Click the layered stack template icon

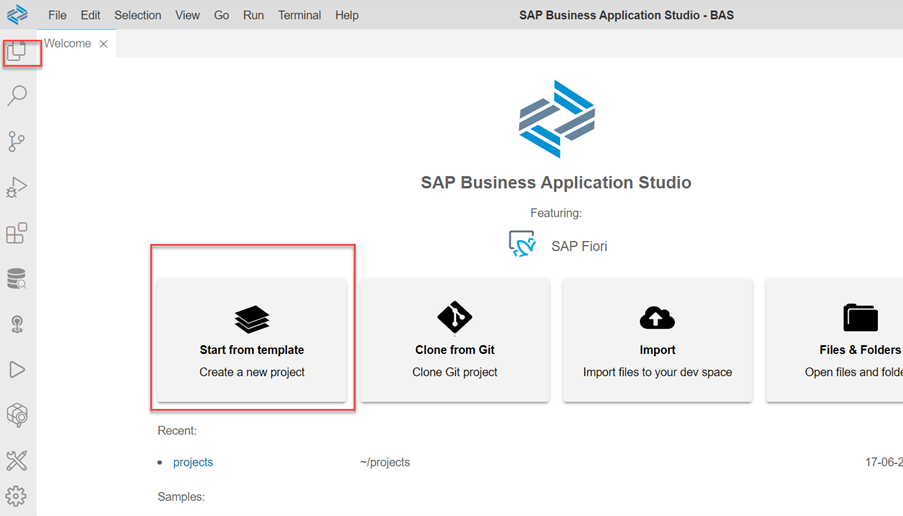pyautogui.click(x=252, y=319)
